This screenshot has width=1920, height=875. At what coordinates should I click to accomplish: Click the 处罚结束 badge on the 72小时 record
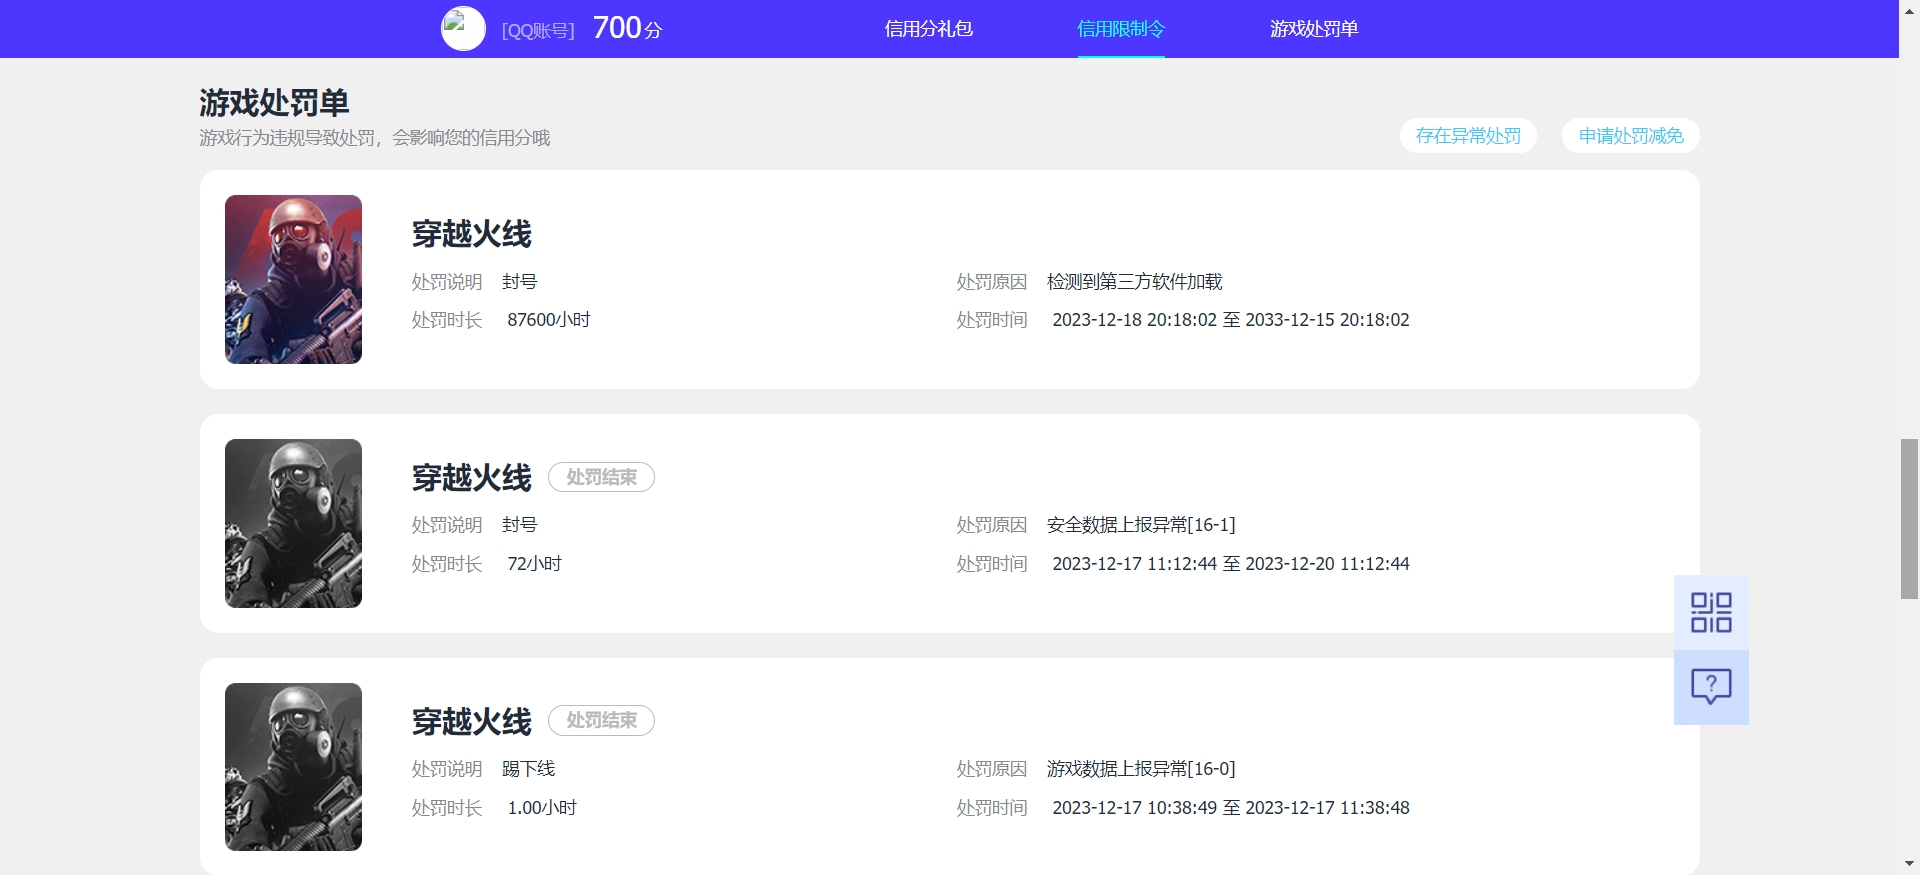coord(601,477)
